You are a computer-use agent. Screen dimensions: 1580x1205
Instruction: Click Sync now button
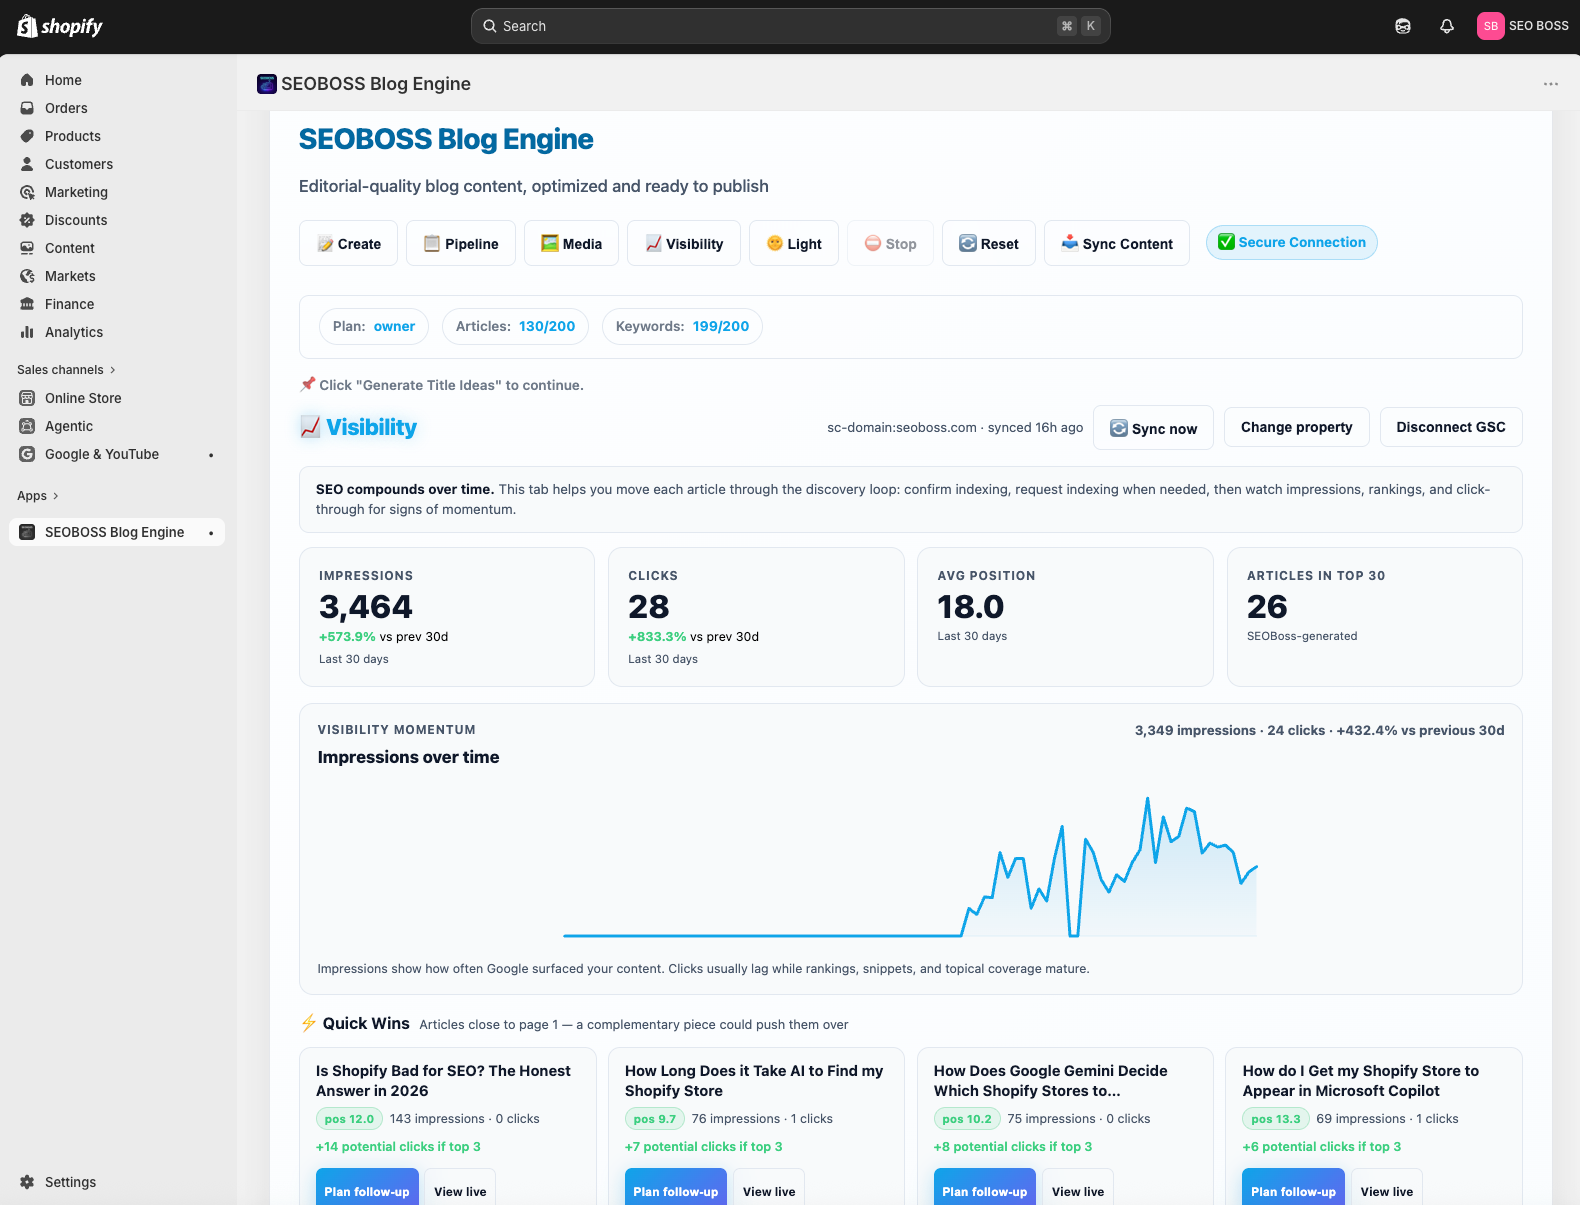pyautogui.click(x=1154, y=428)
